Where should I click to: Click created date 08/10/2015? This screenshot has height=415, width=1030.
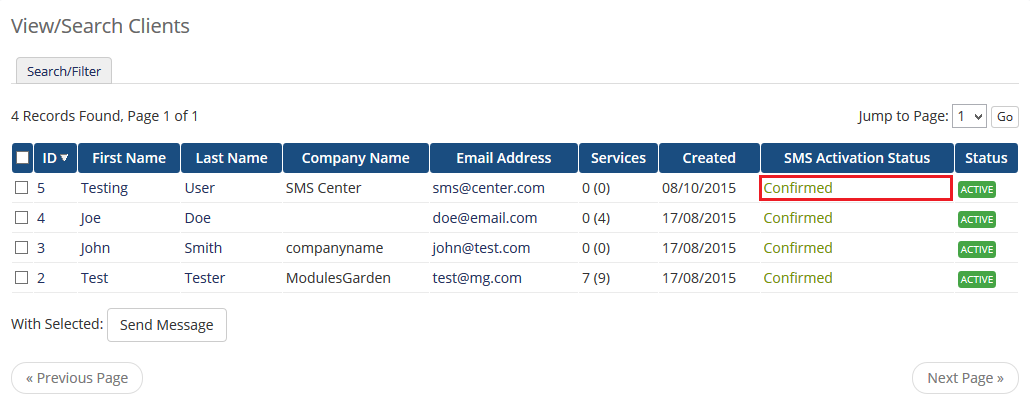tap(699, 188)
